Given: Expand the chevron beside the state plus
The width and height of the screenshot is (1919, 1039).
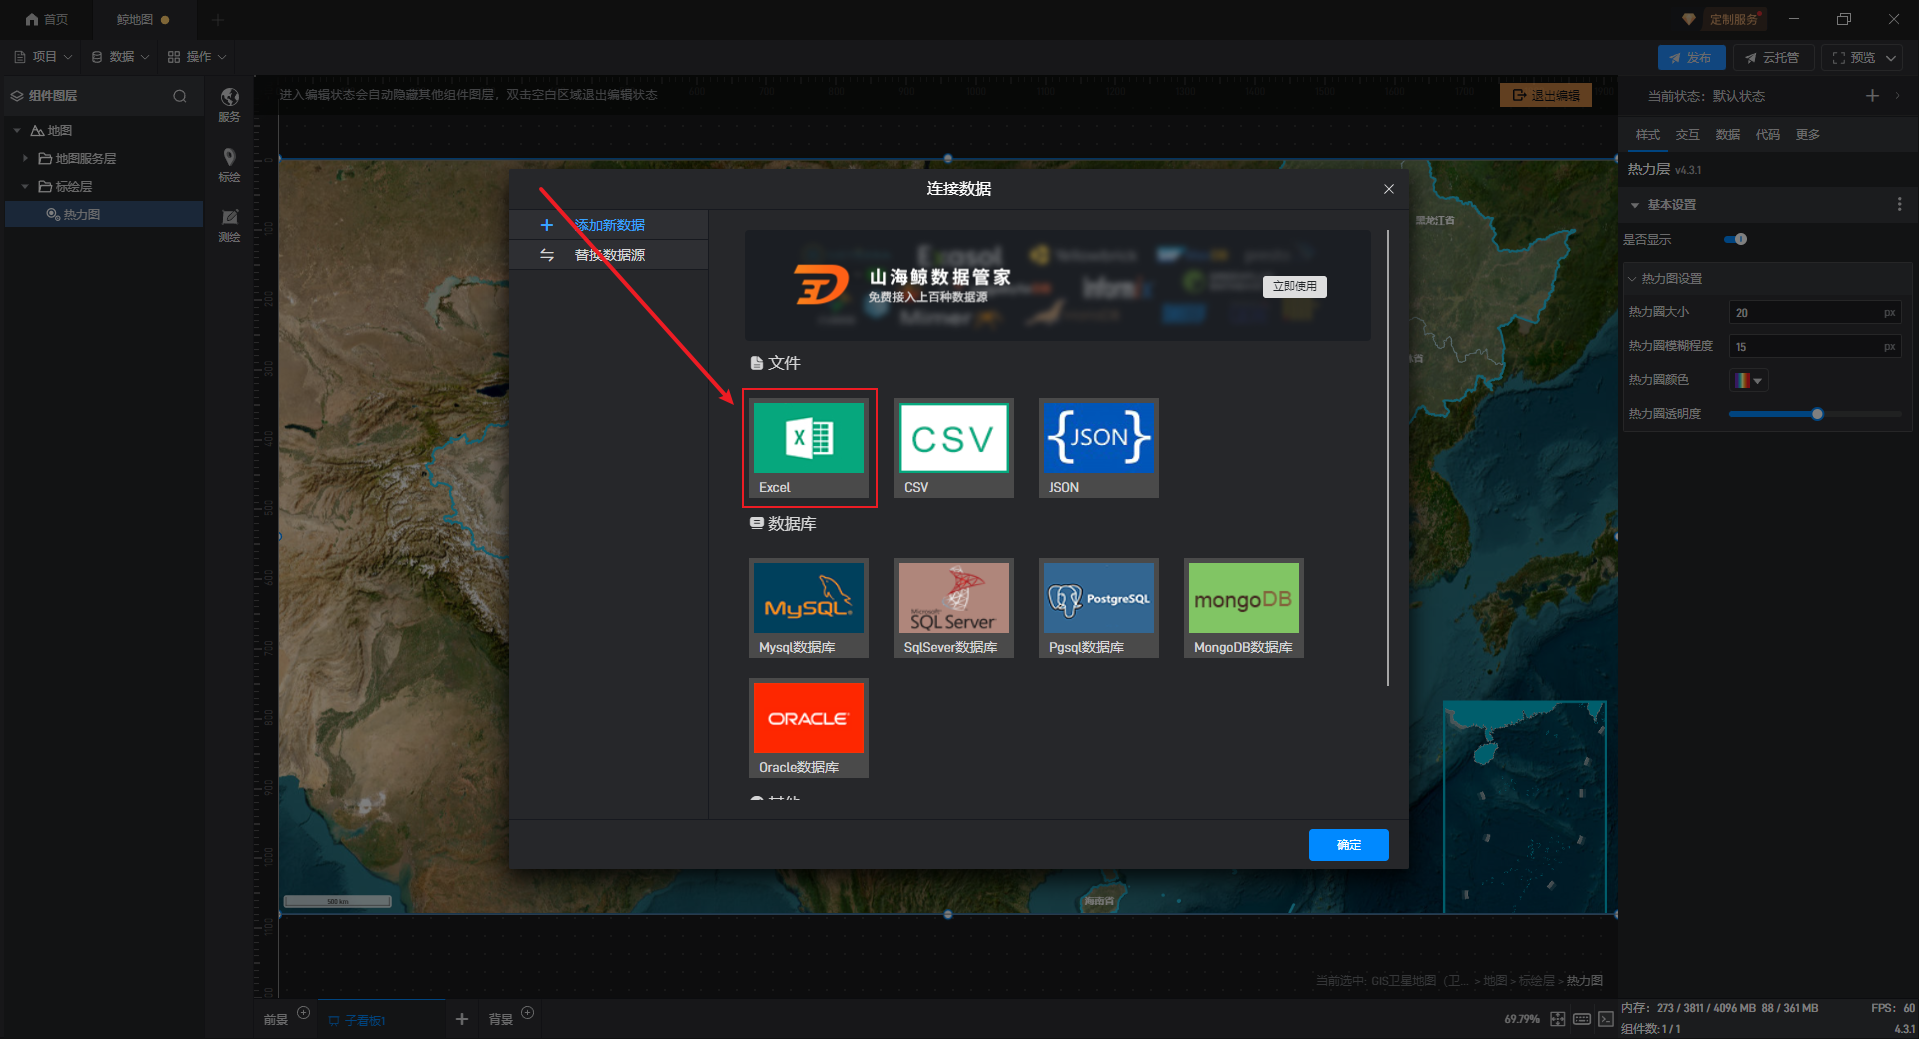Looking at the screenshot, I should [1897, 96].
